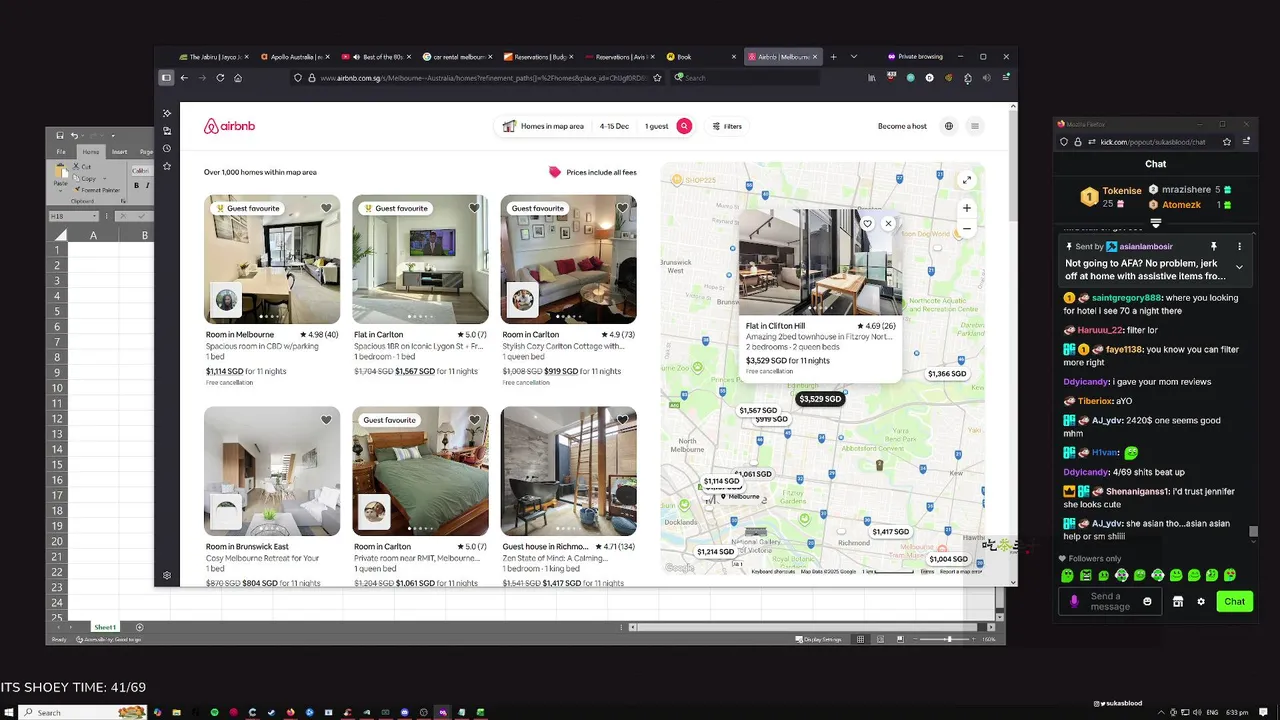Bookmark the Airbnb page with star
This screenshot has width=1280, height=720.
coord(657,78)
